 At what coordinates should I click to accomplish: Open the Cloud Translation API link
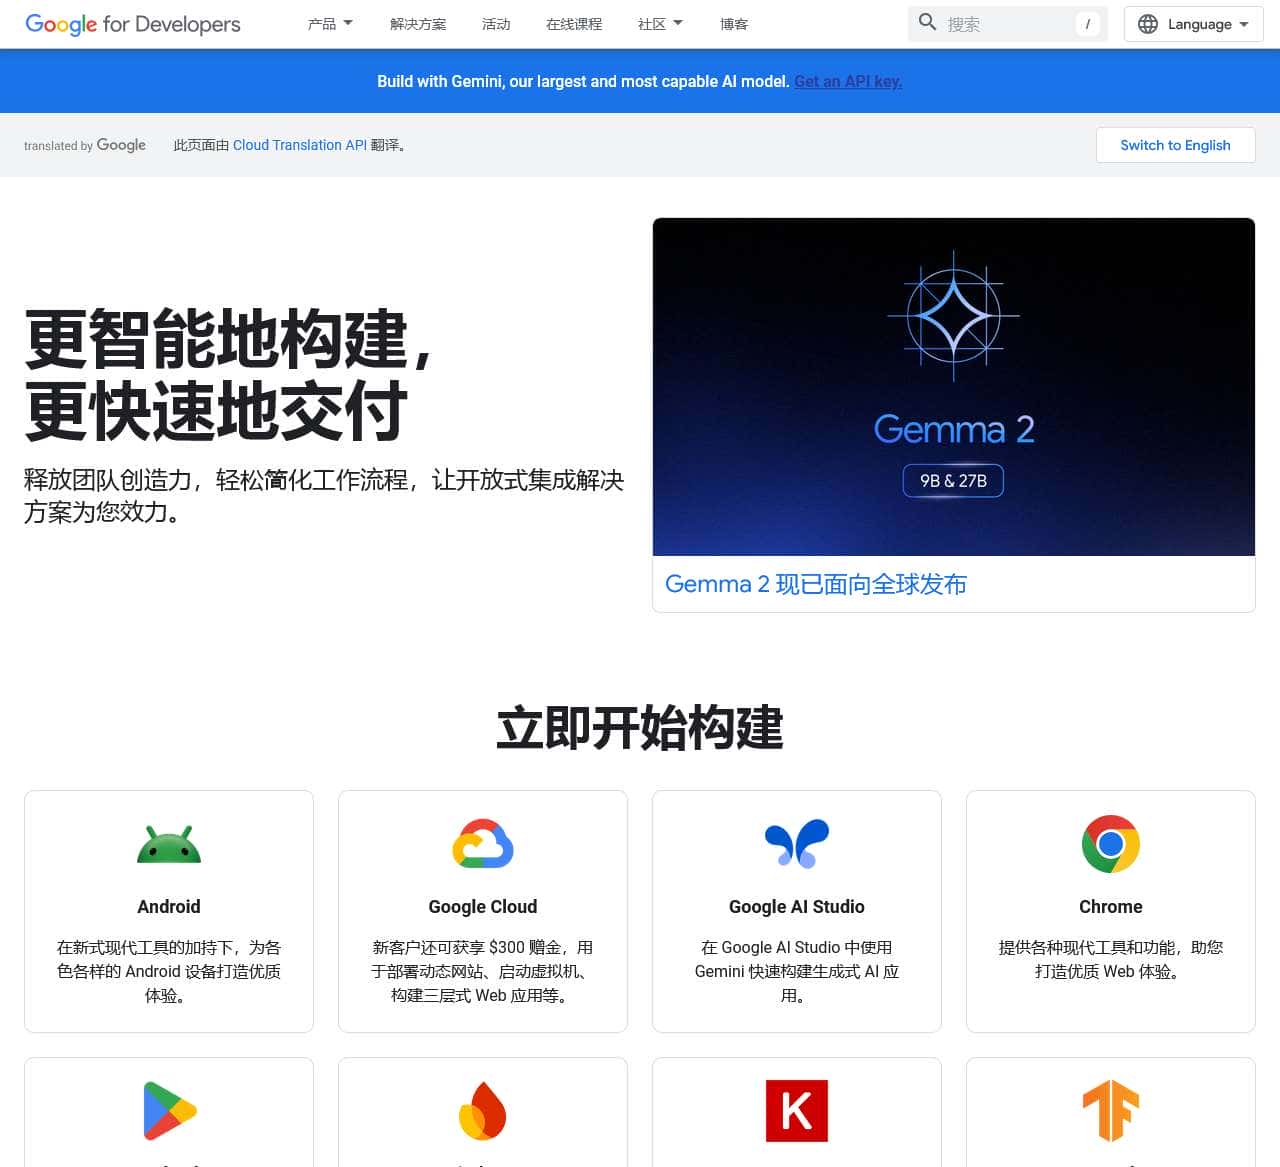(299, 145)
